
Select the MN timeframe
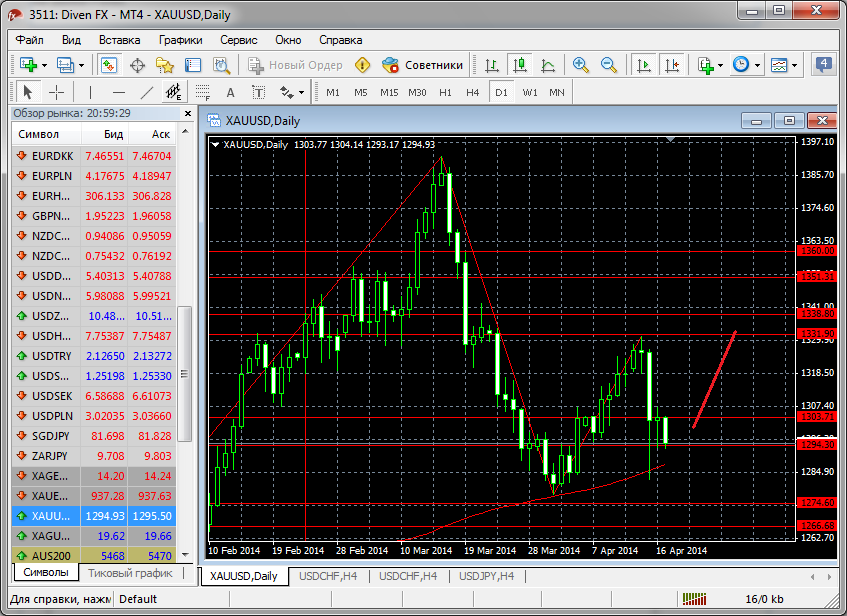pyautogui.click(x=557, y=92)
